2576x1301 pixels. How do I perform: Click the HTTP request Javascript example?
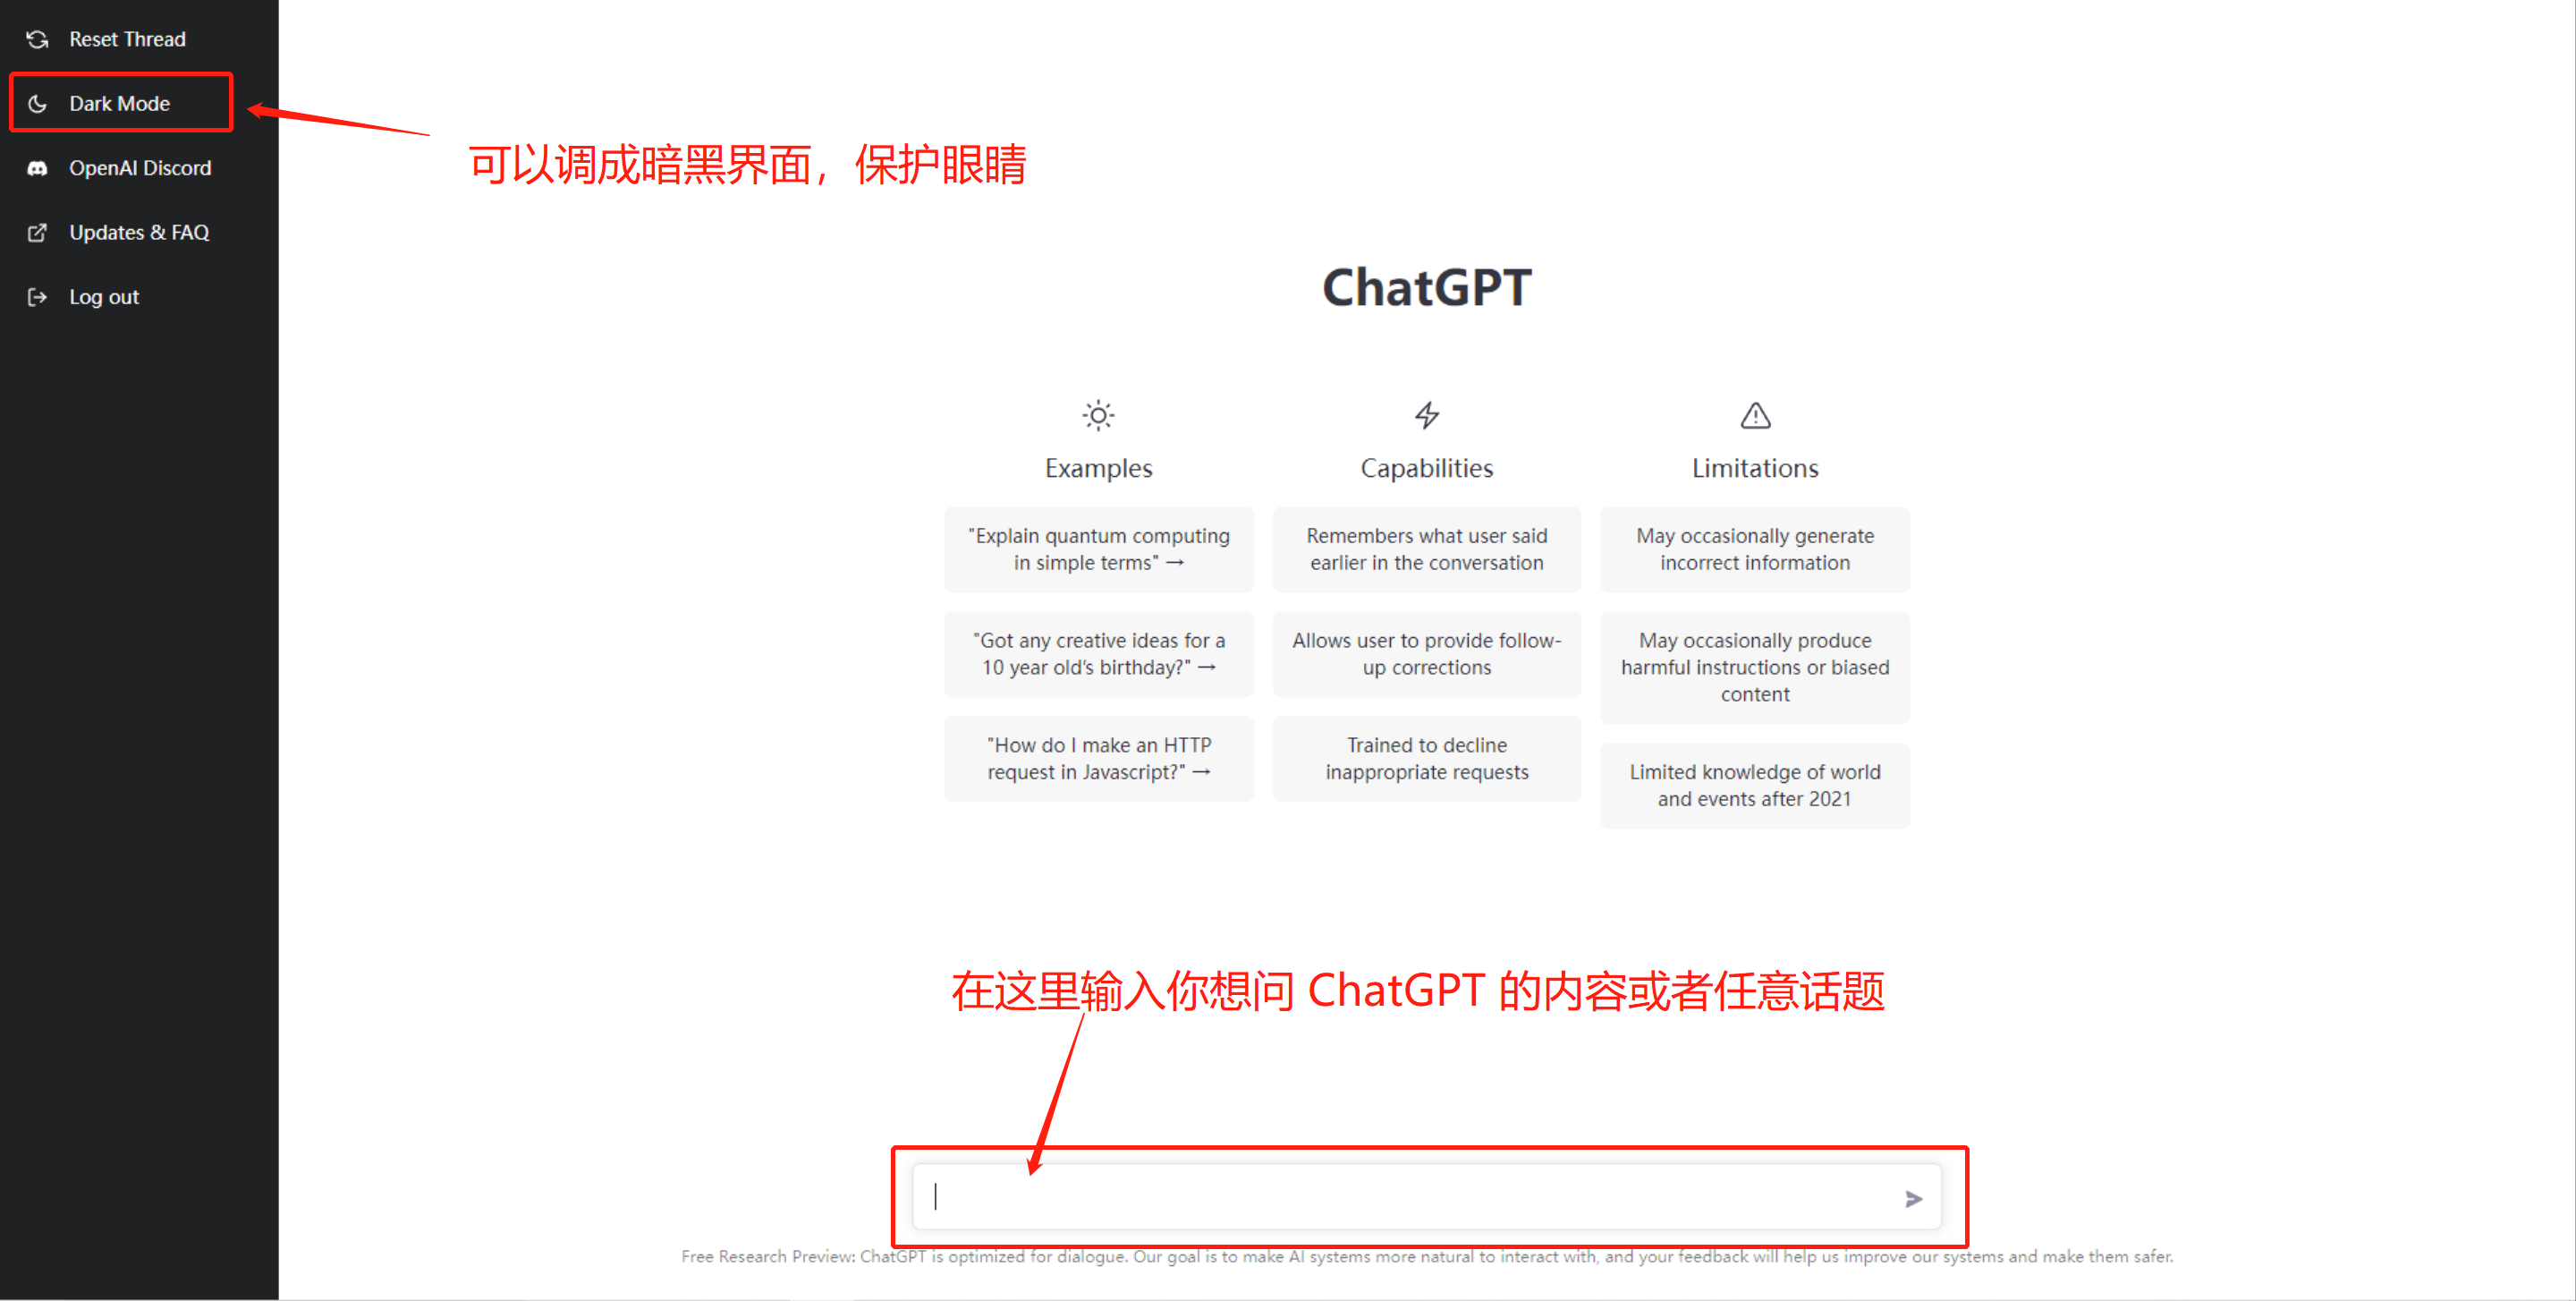(1097, 757)
